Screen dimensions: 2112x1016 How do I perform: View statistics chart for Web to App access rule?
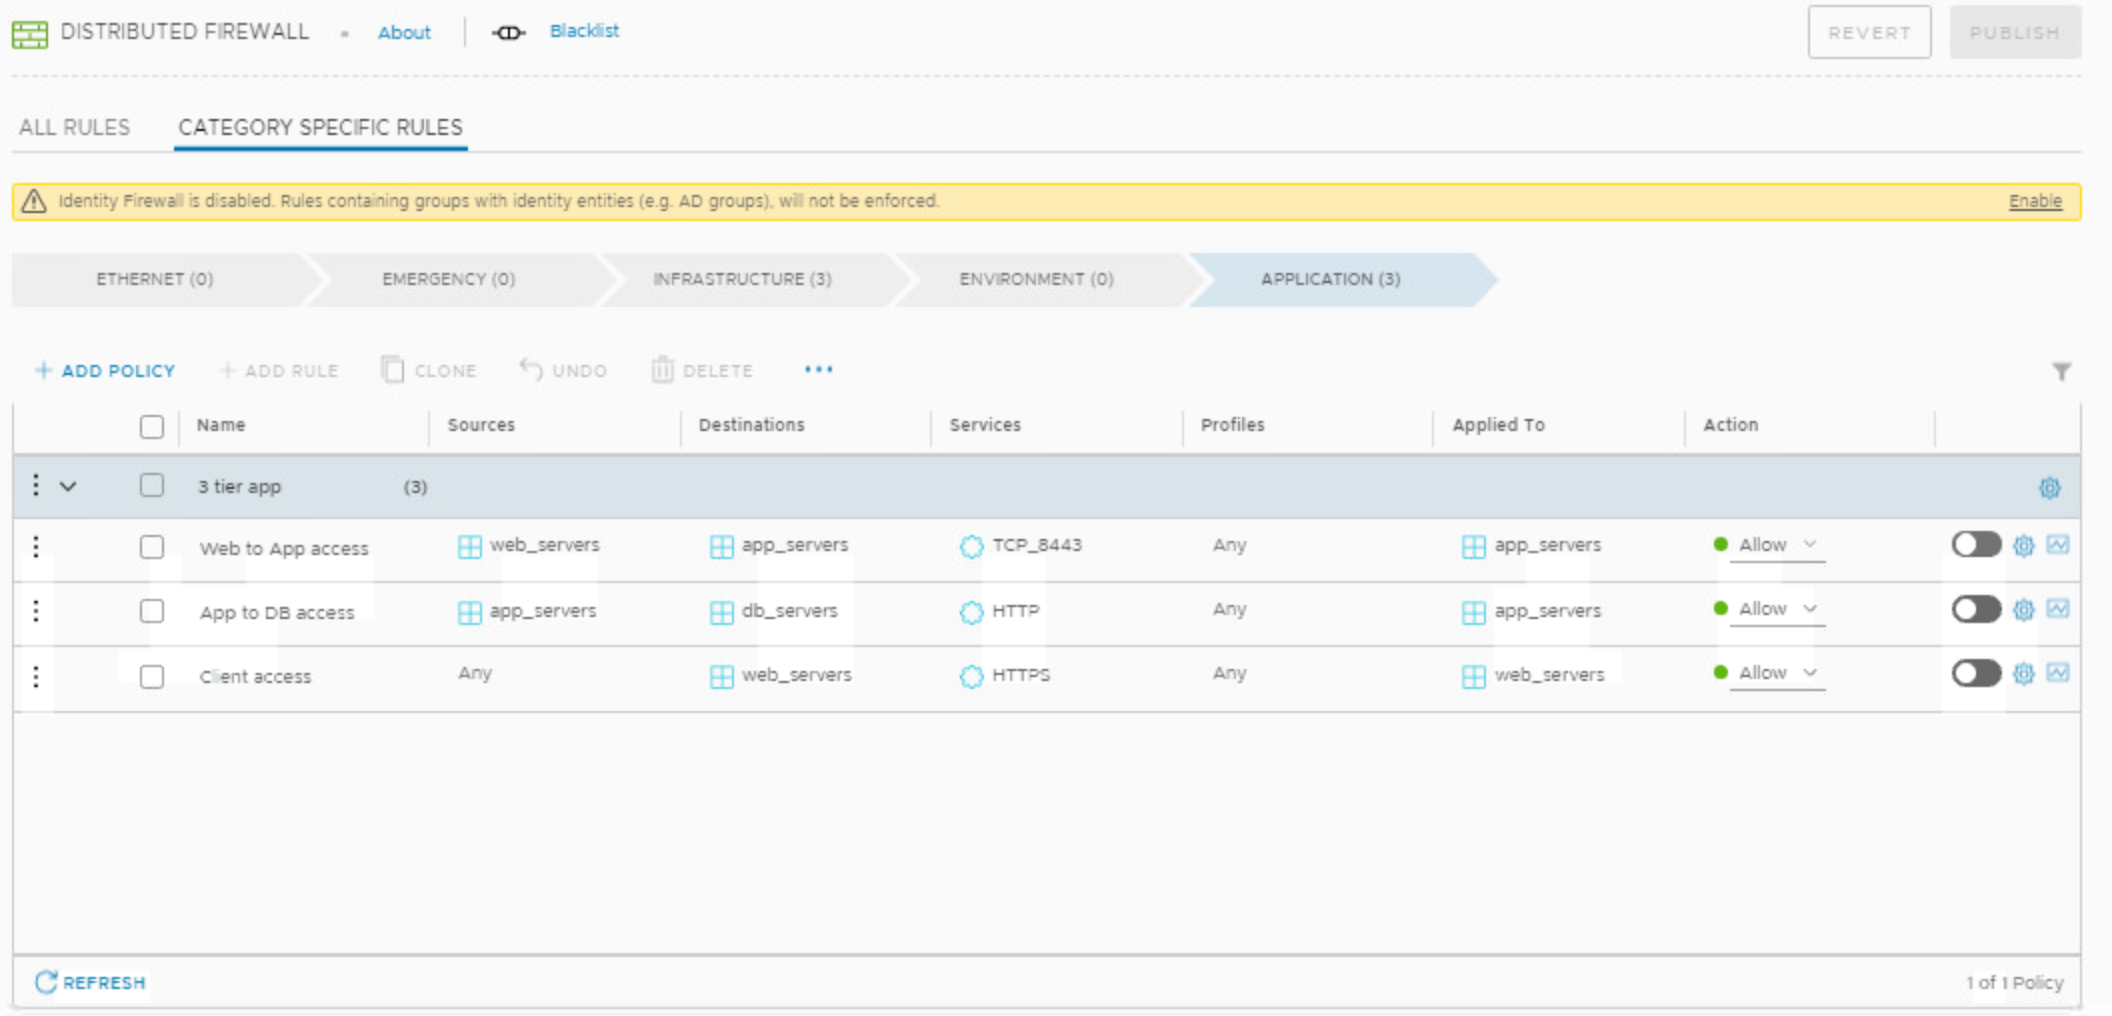click(2057, 545)
